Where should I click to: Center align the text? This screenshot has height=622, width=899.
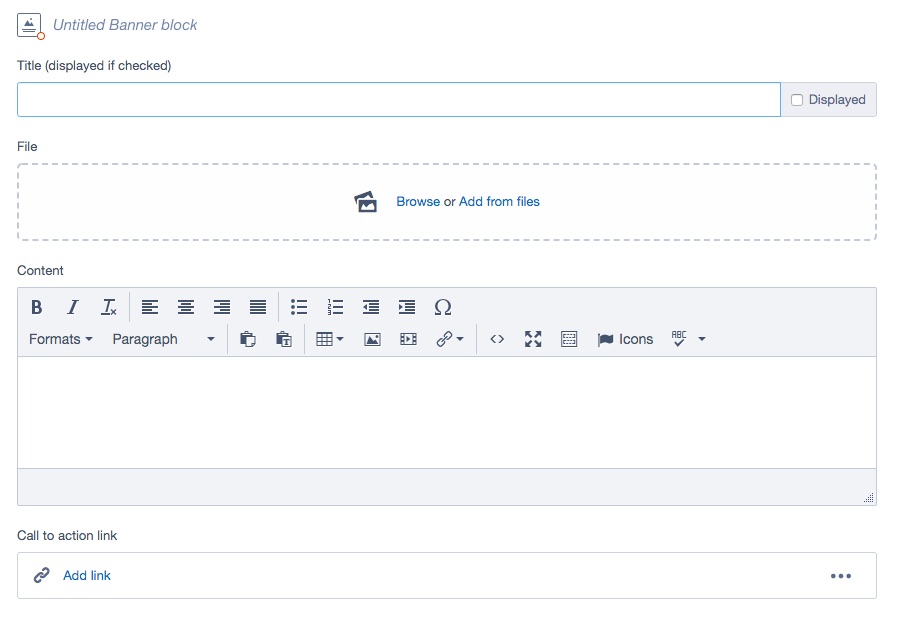[x=186, y=307]
